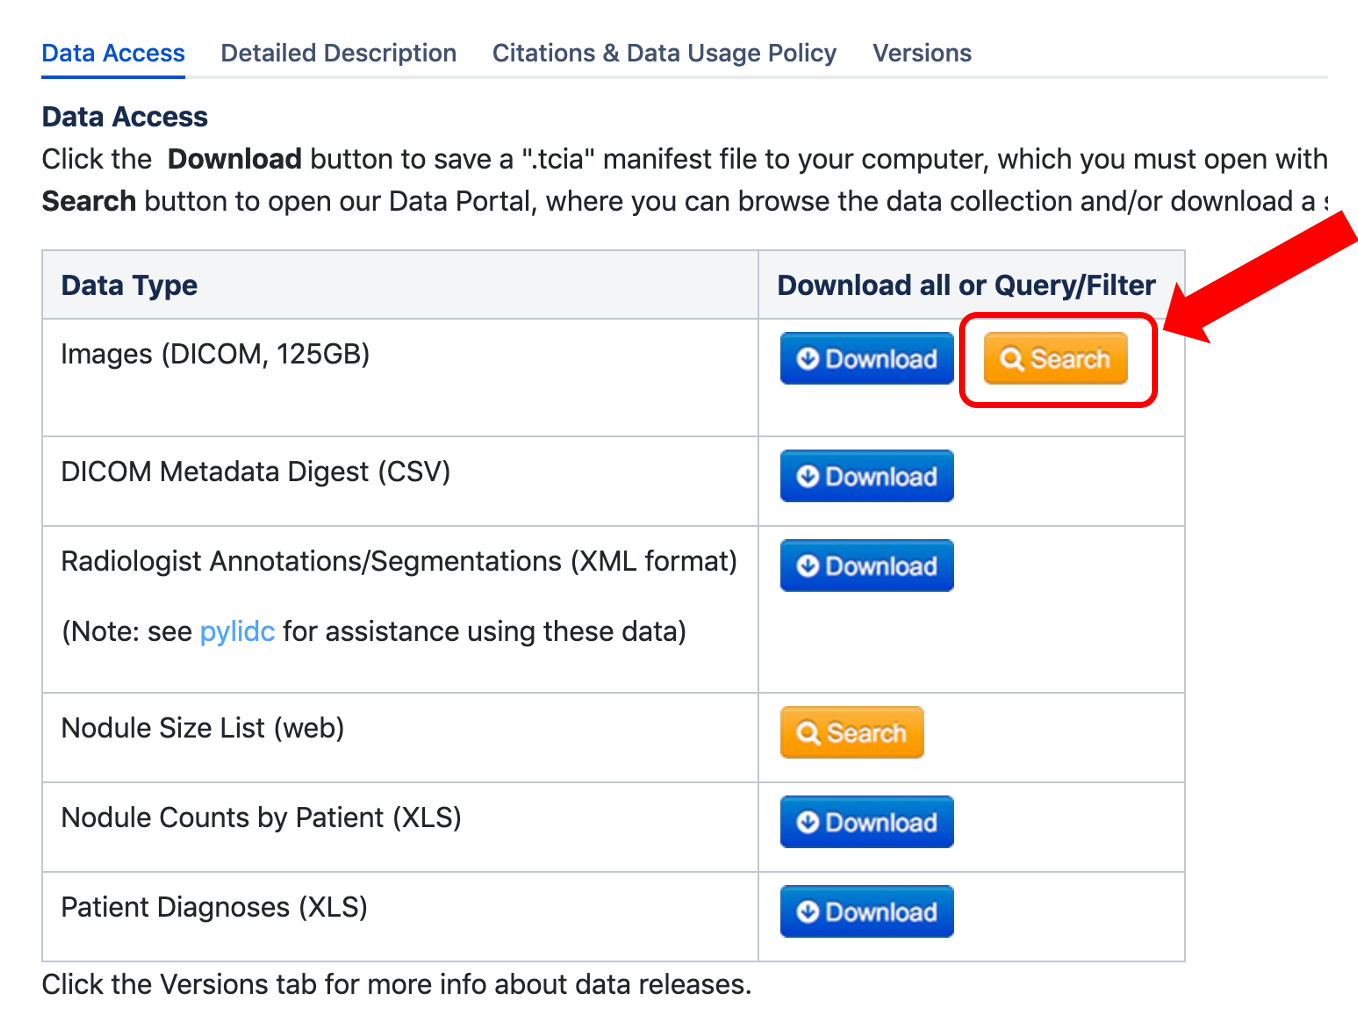Download the Radiologist Annotations XML file
1358x1014 pixels.
pos(866,565)
